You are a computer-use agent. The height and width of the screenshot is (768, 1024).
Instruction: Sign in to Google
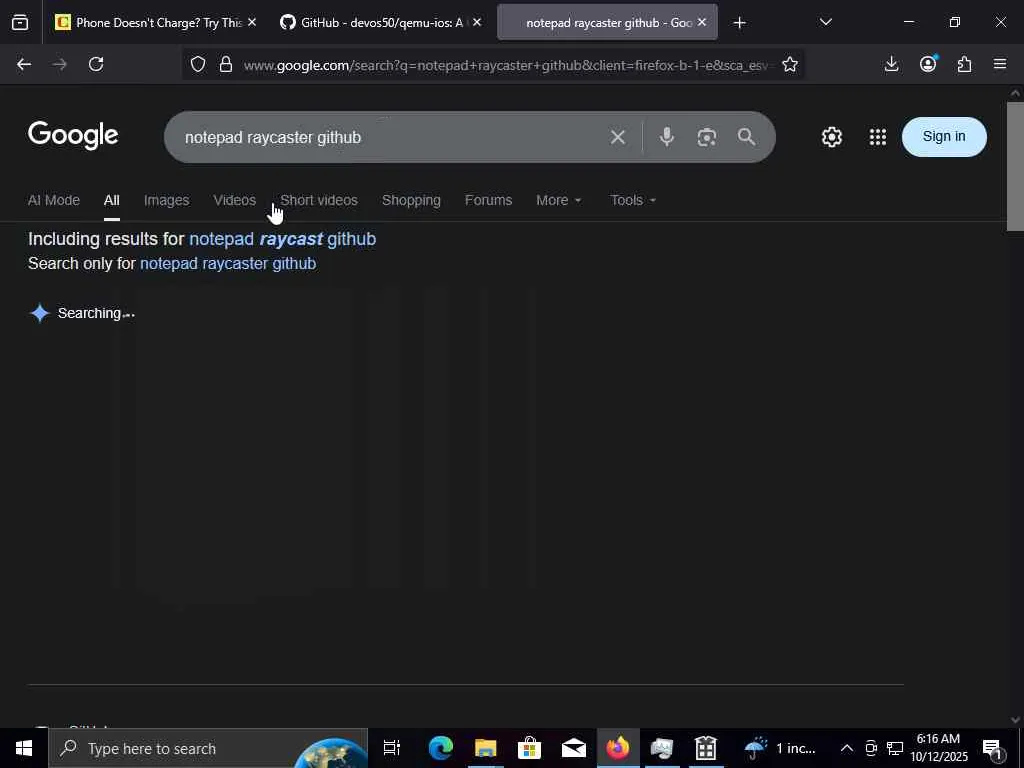click(x=944, y=136)
